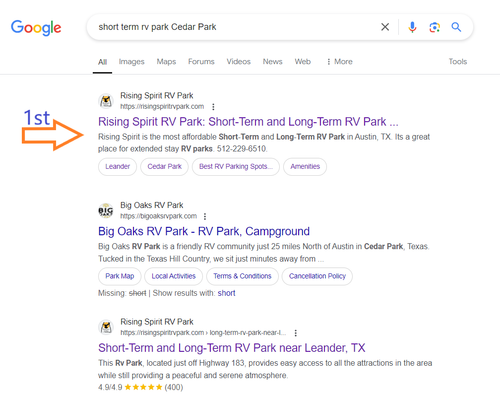Open options dots beside risingspiritrvpark.com first result
This screenshot has width=500, height=413.
[213, 107]
